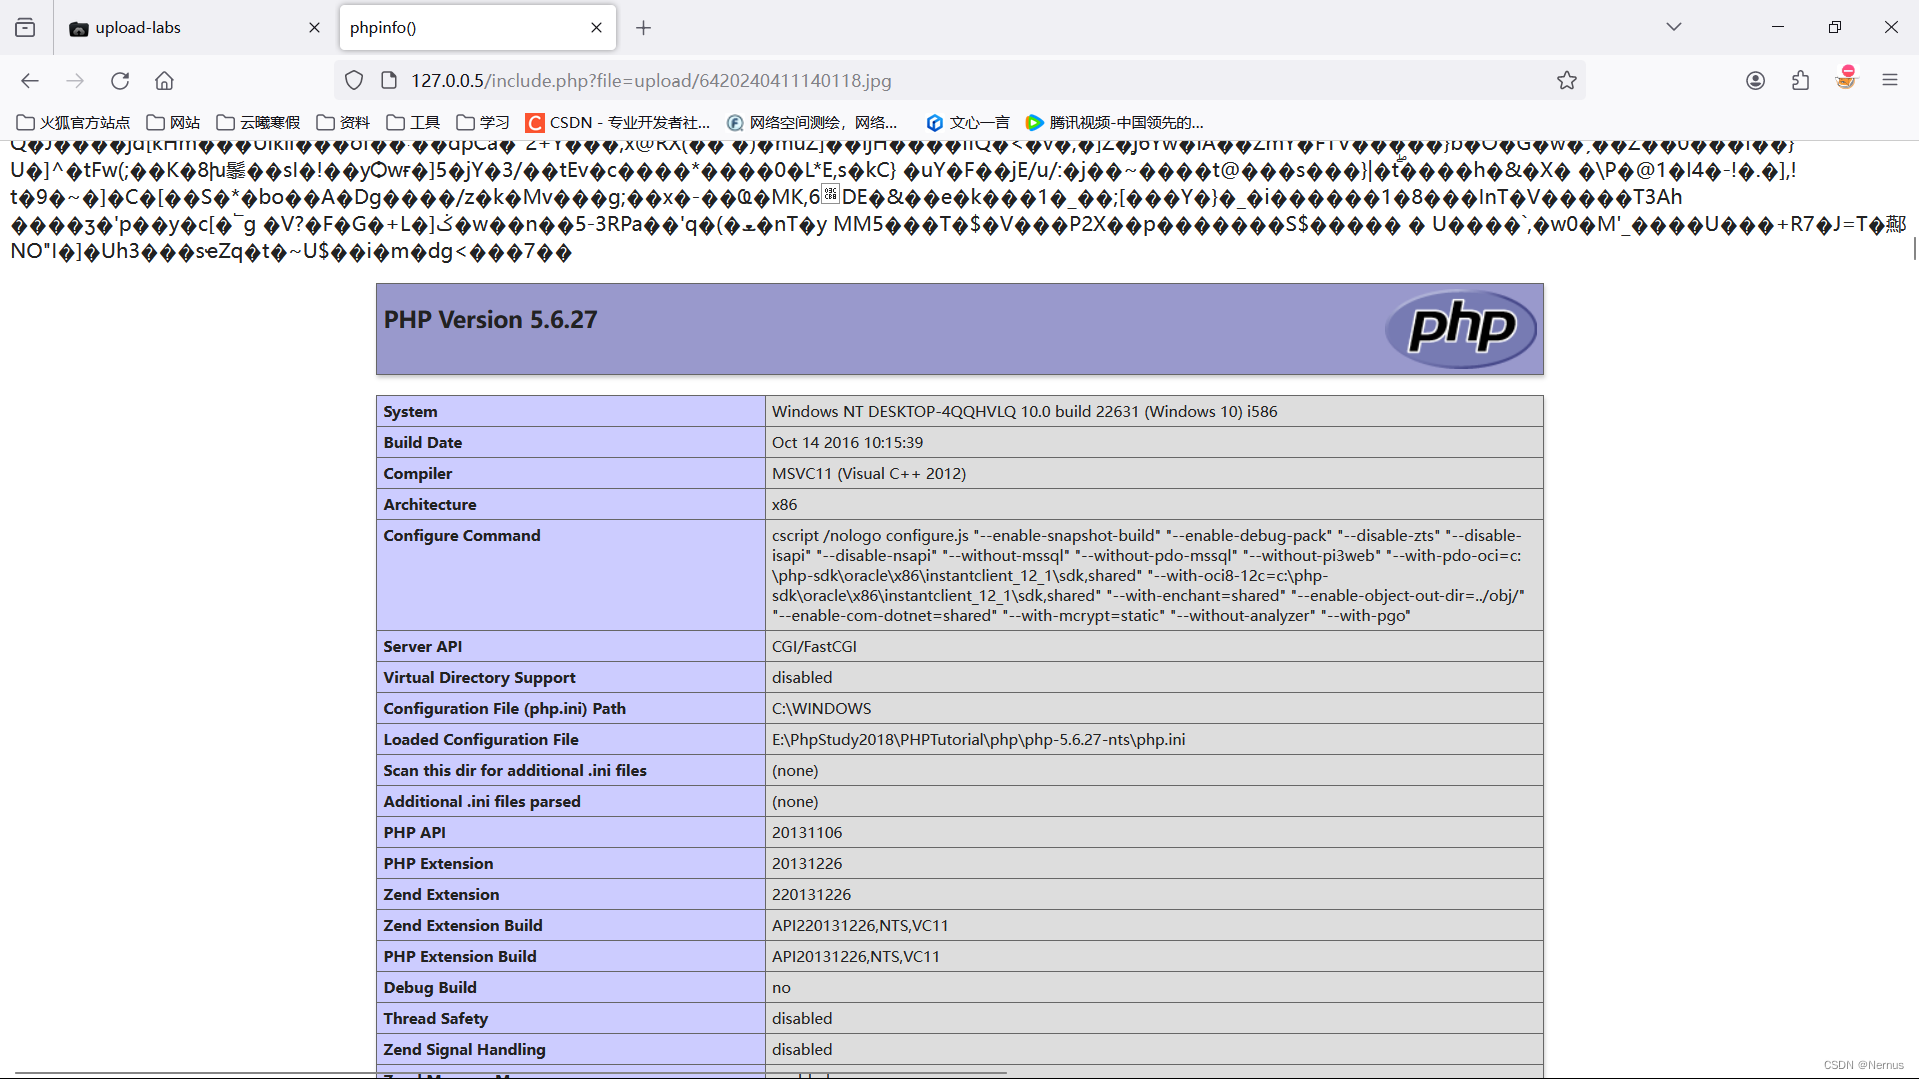The image size is (1919, 1079).
Task: Click the red fox extension icon
Action: click(x=1846, y=79)
